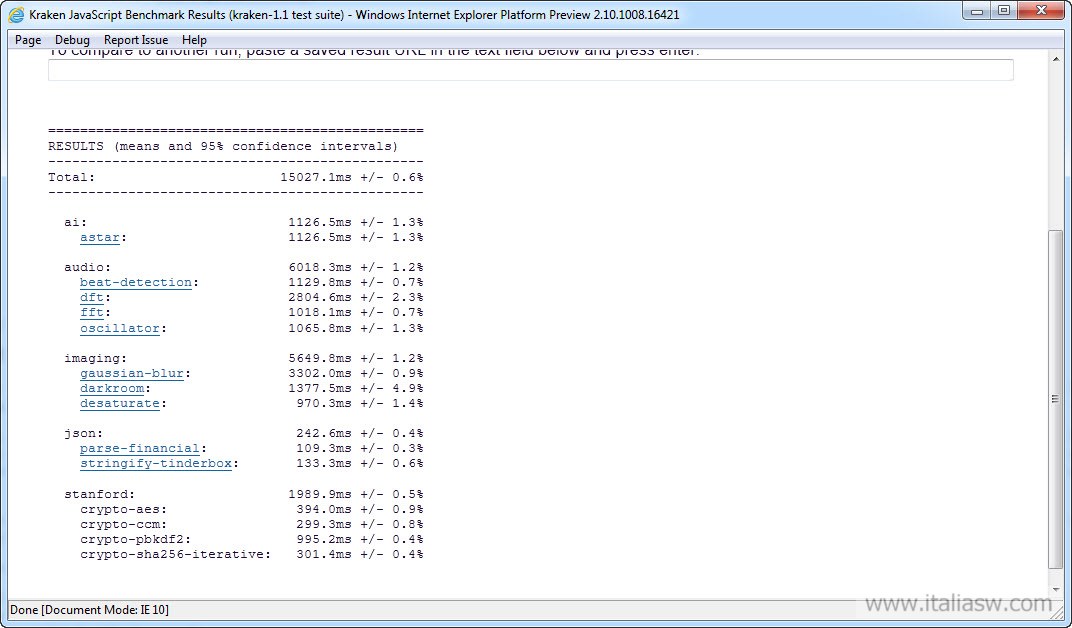This screenshot has width=1072, height=628.
Task: Open the oscillator test link
Action: pyautogui.click(x=120, y=328)
